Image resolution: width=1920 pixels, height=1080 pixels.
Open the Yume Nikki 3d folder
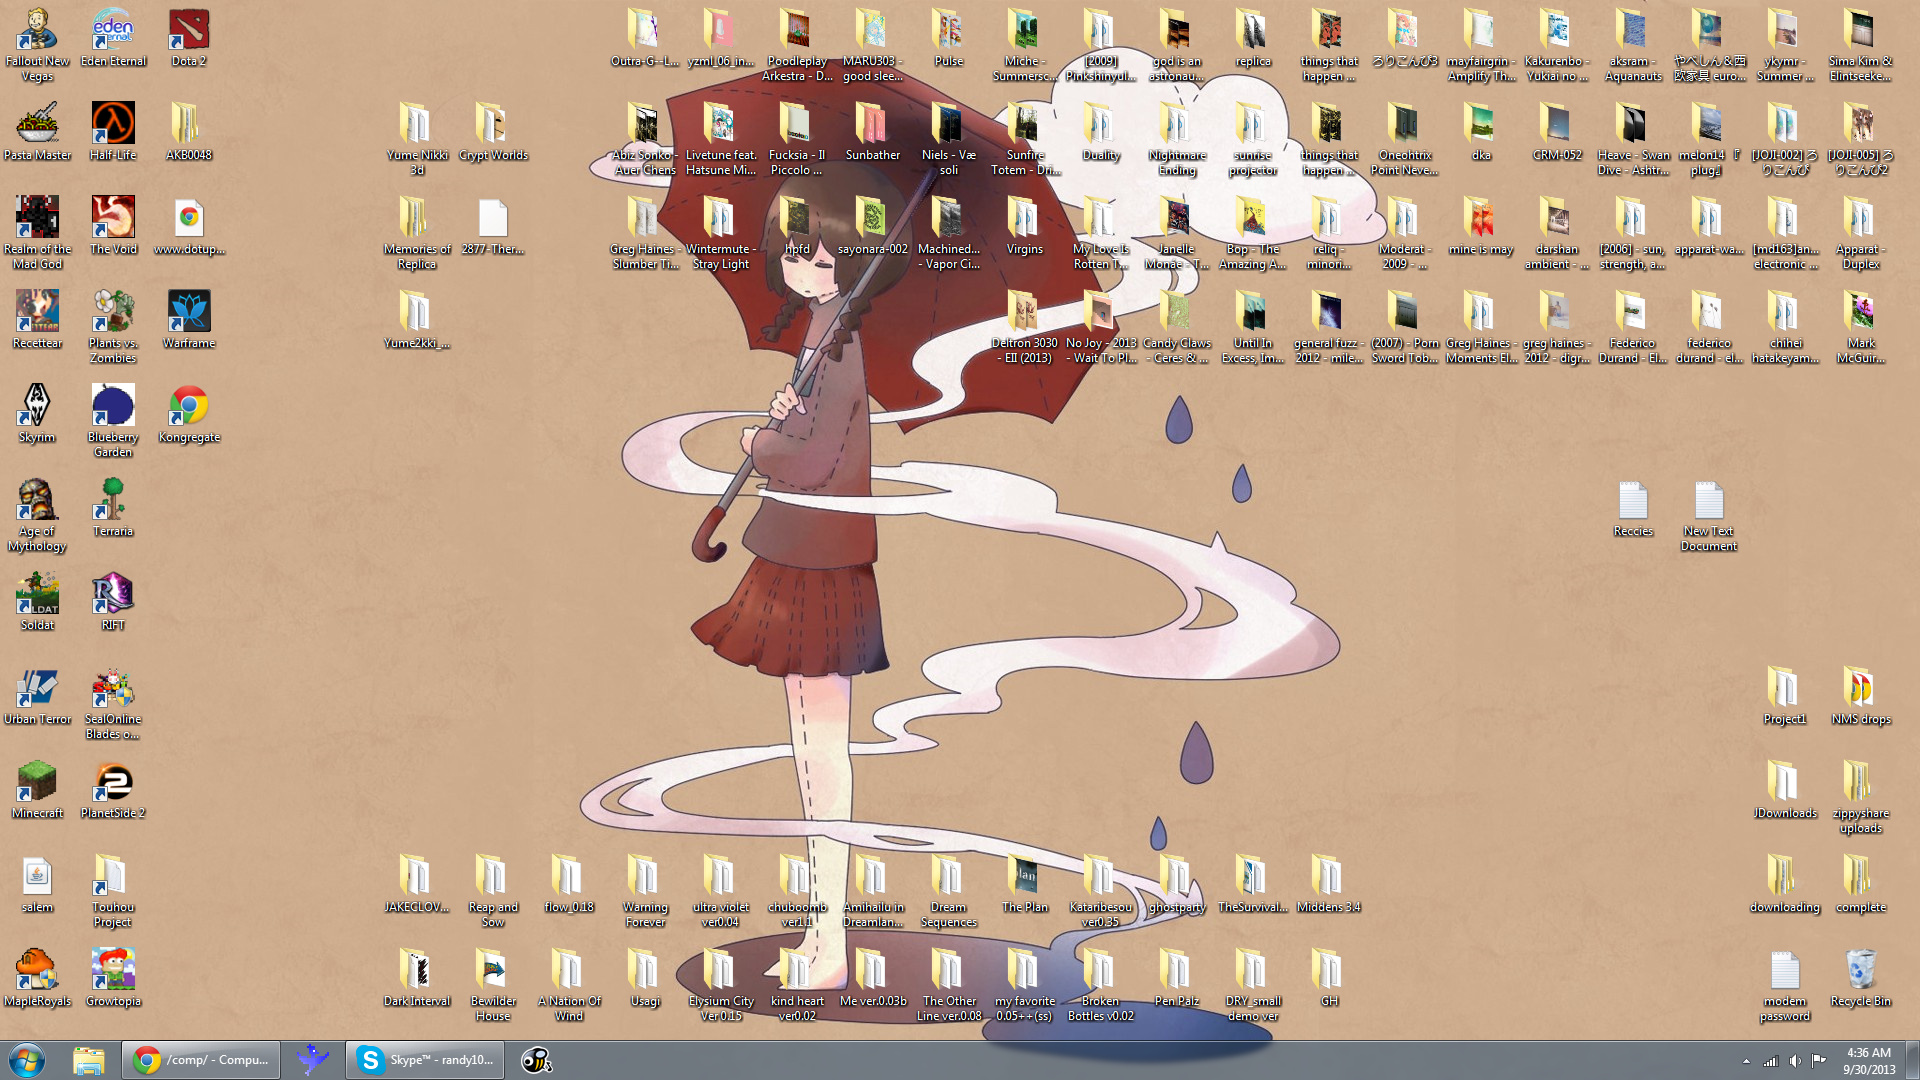(417, 139)
